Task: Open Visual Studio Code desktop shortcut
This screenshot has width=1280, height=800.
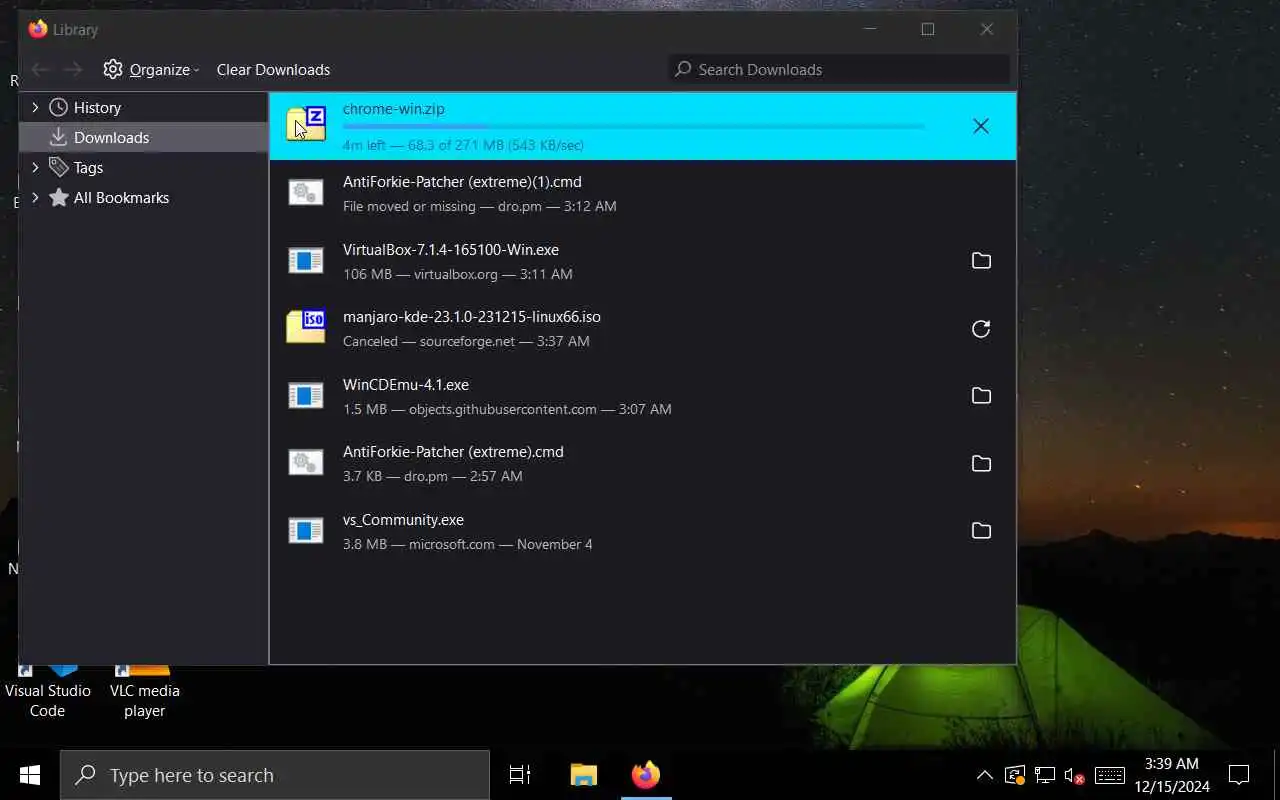Action: click(x=47, y=691)
